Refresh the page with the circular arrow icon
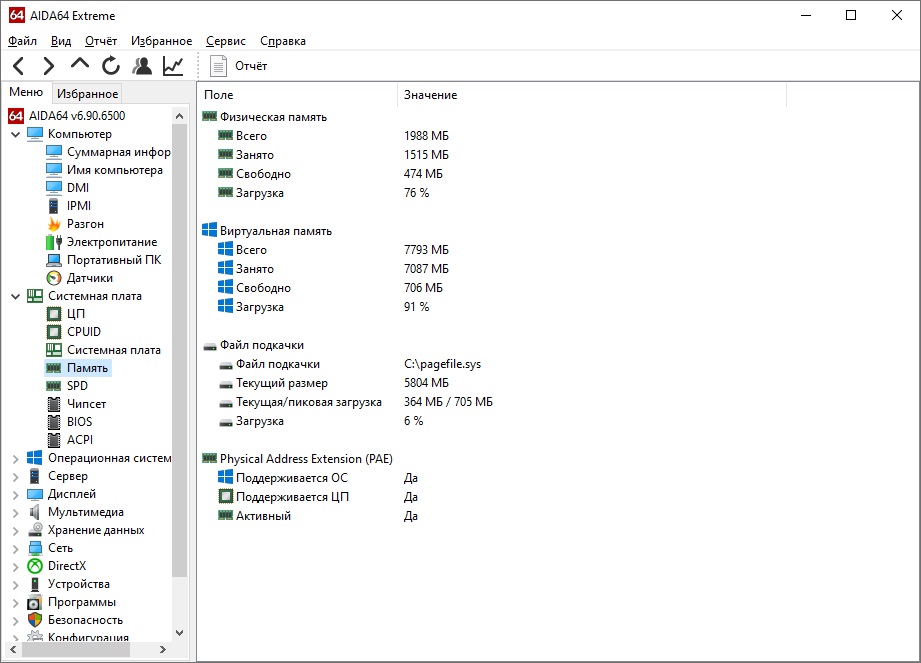The height and width of the screenshot is (663, 921). click(110, 66)
